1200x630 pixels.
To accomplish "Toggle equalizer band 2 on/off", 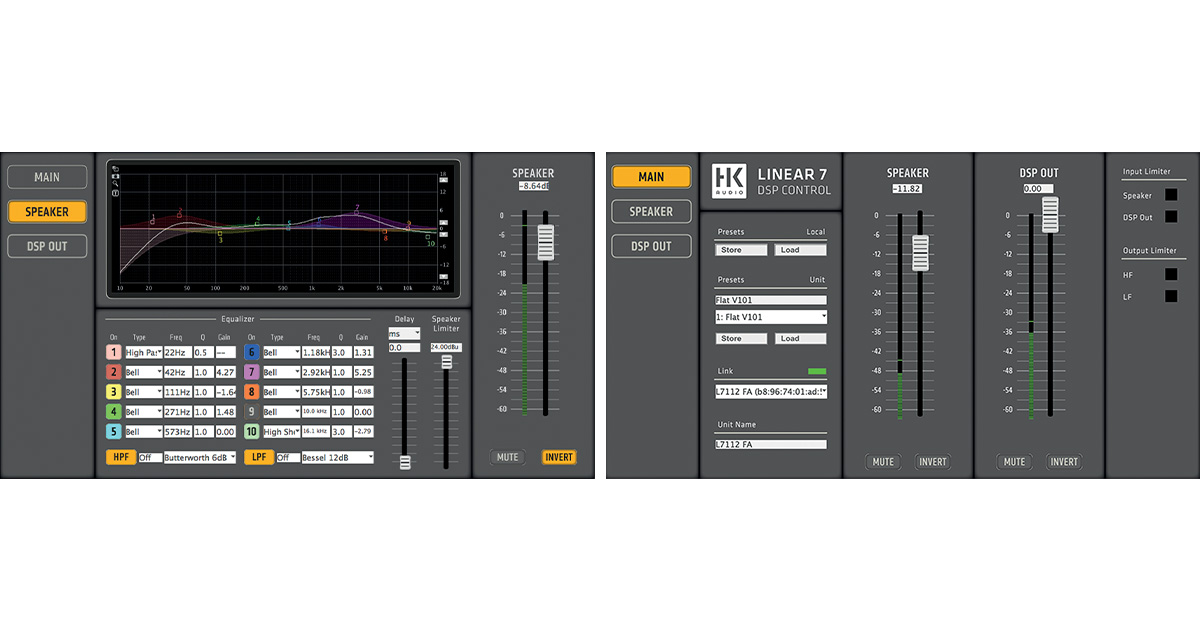I will coord(114,372).
